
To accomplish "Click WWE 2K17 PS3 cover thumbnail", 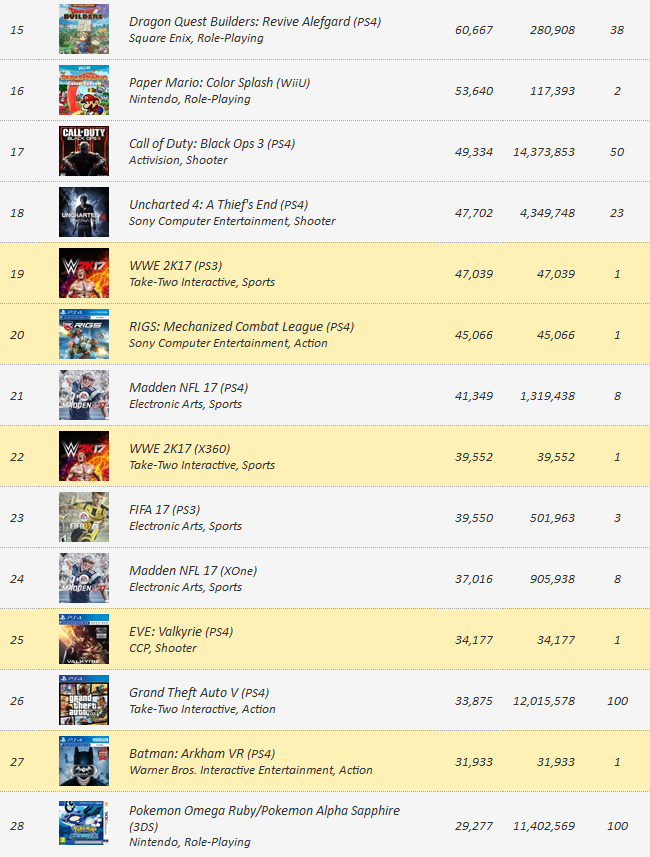I will click(x=84, y=273).
